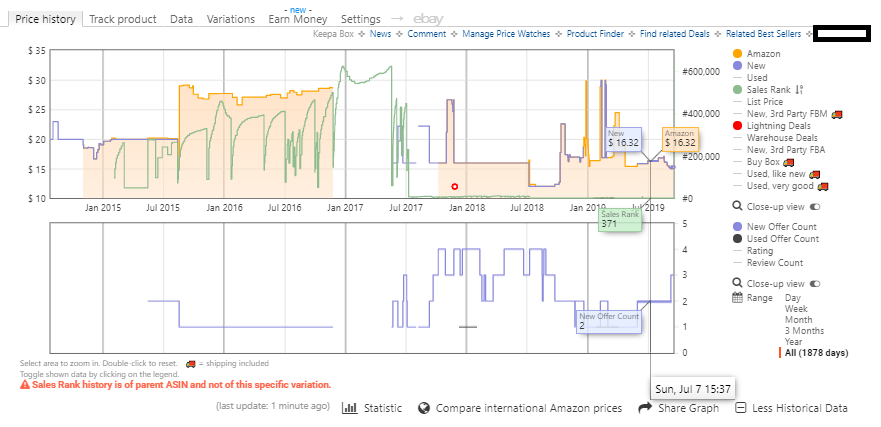Click the globe icon for international prices

pyautogui.click(x=424, y=408)
